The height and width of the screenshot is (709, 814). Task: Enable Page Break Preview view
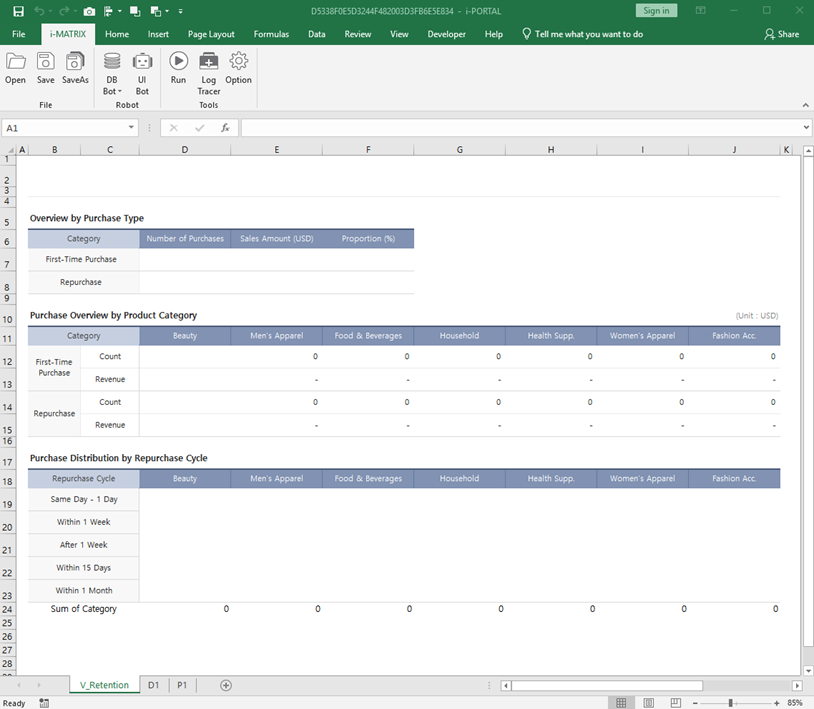tap(675, 702)
